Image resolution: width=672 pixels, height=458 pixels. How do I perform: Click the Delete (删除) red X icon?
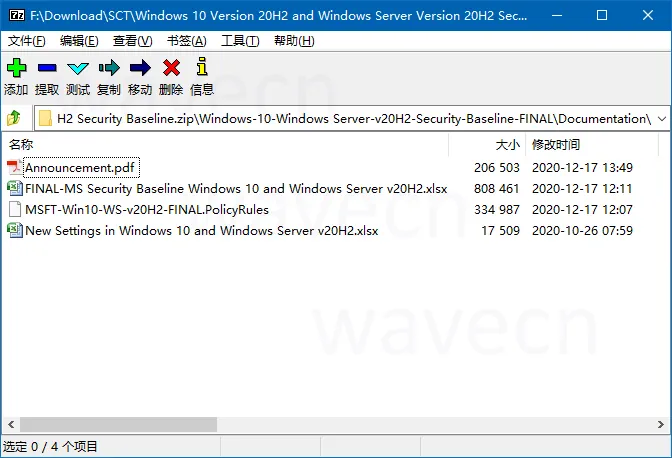click(171, 68)
